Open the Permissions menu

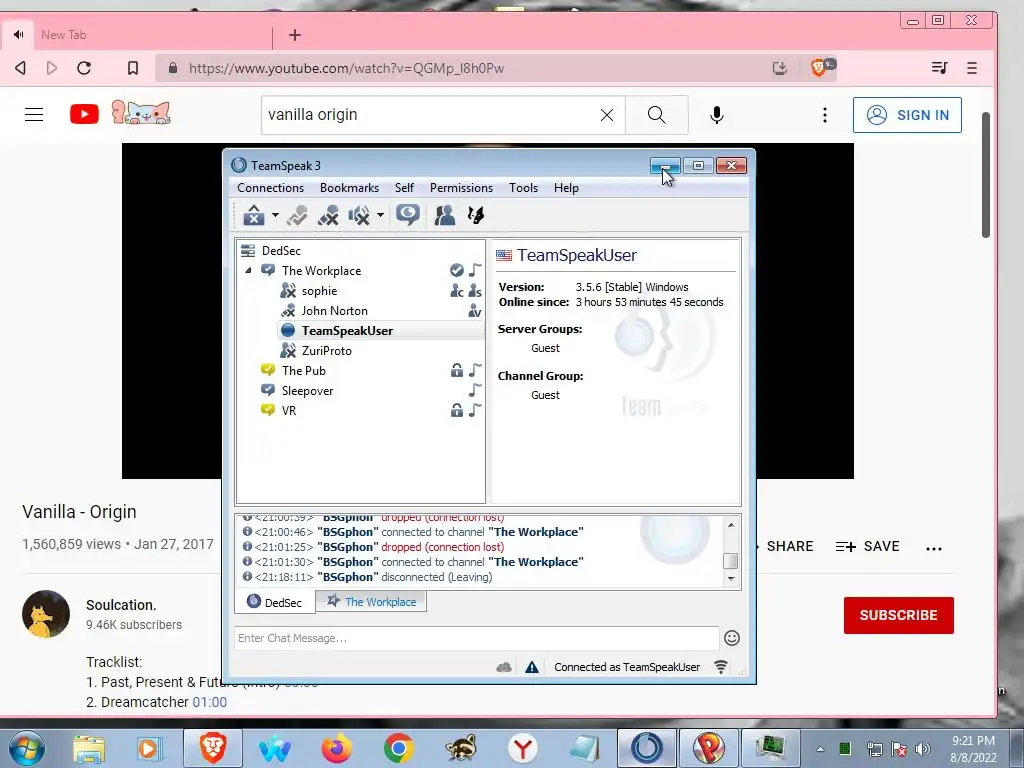461,187
